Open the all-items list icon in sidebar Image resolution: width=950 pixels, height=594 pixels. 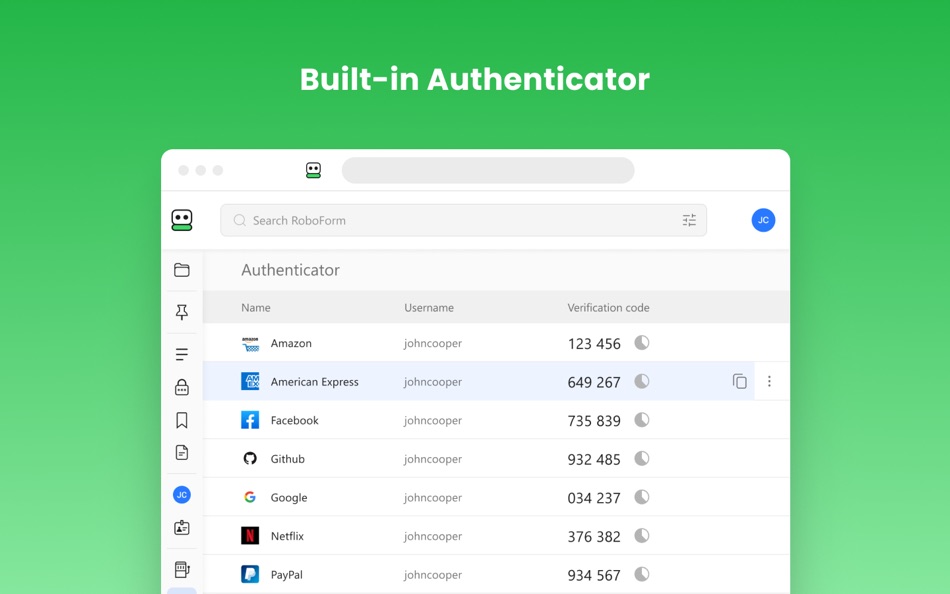point(182,354)
